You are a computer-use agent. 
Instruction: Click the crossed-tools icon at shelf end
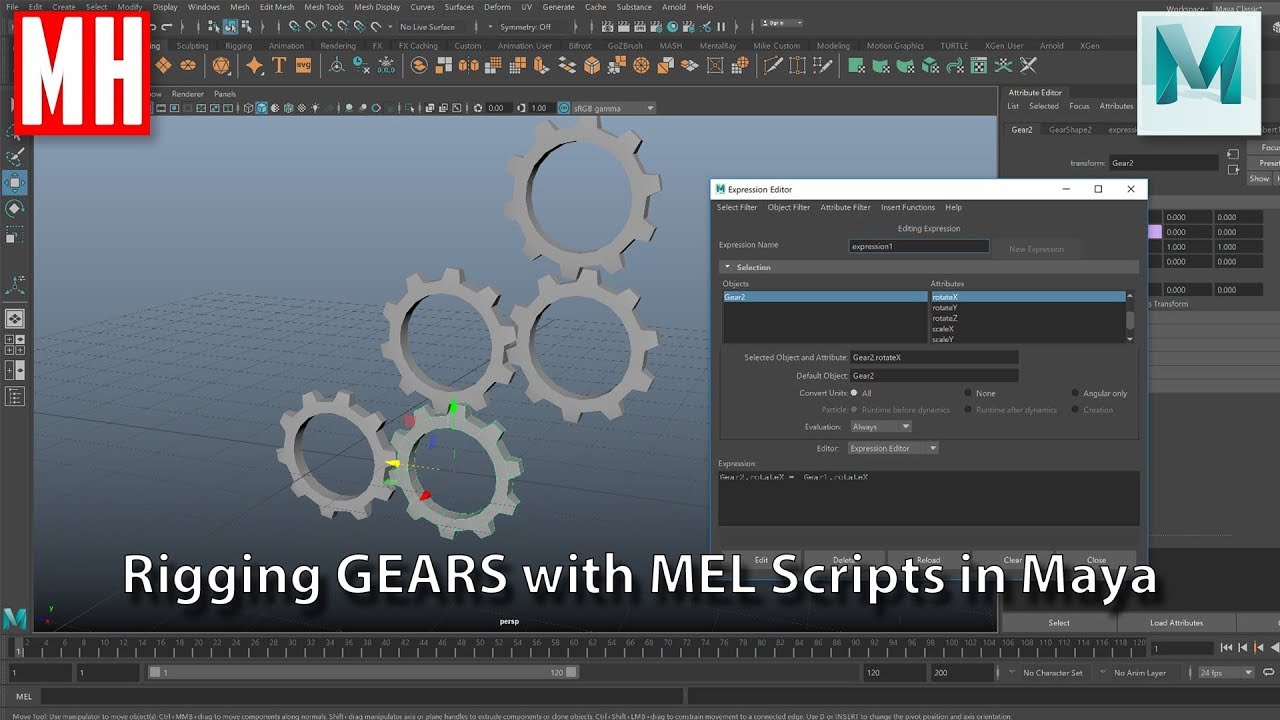[1028, 66]
